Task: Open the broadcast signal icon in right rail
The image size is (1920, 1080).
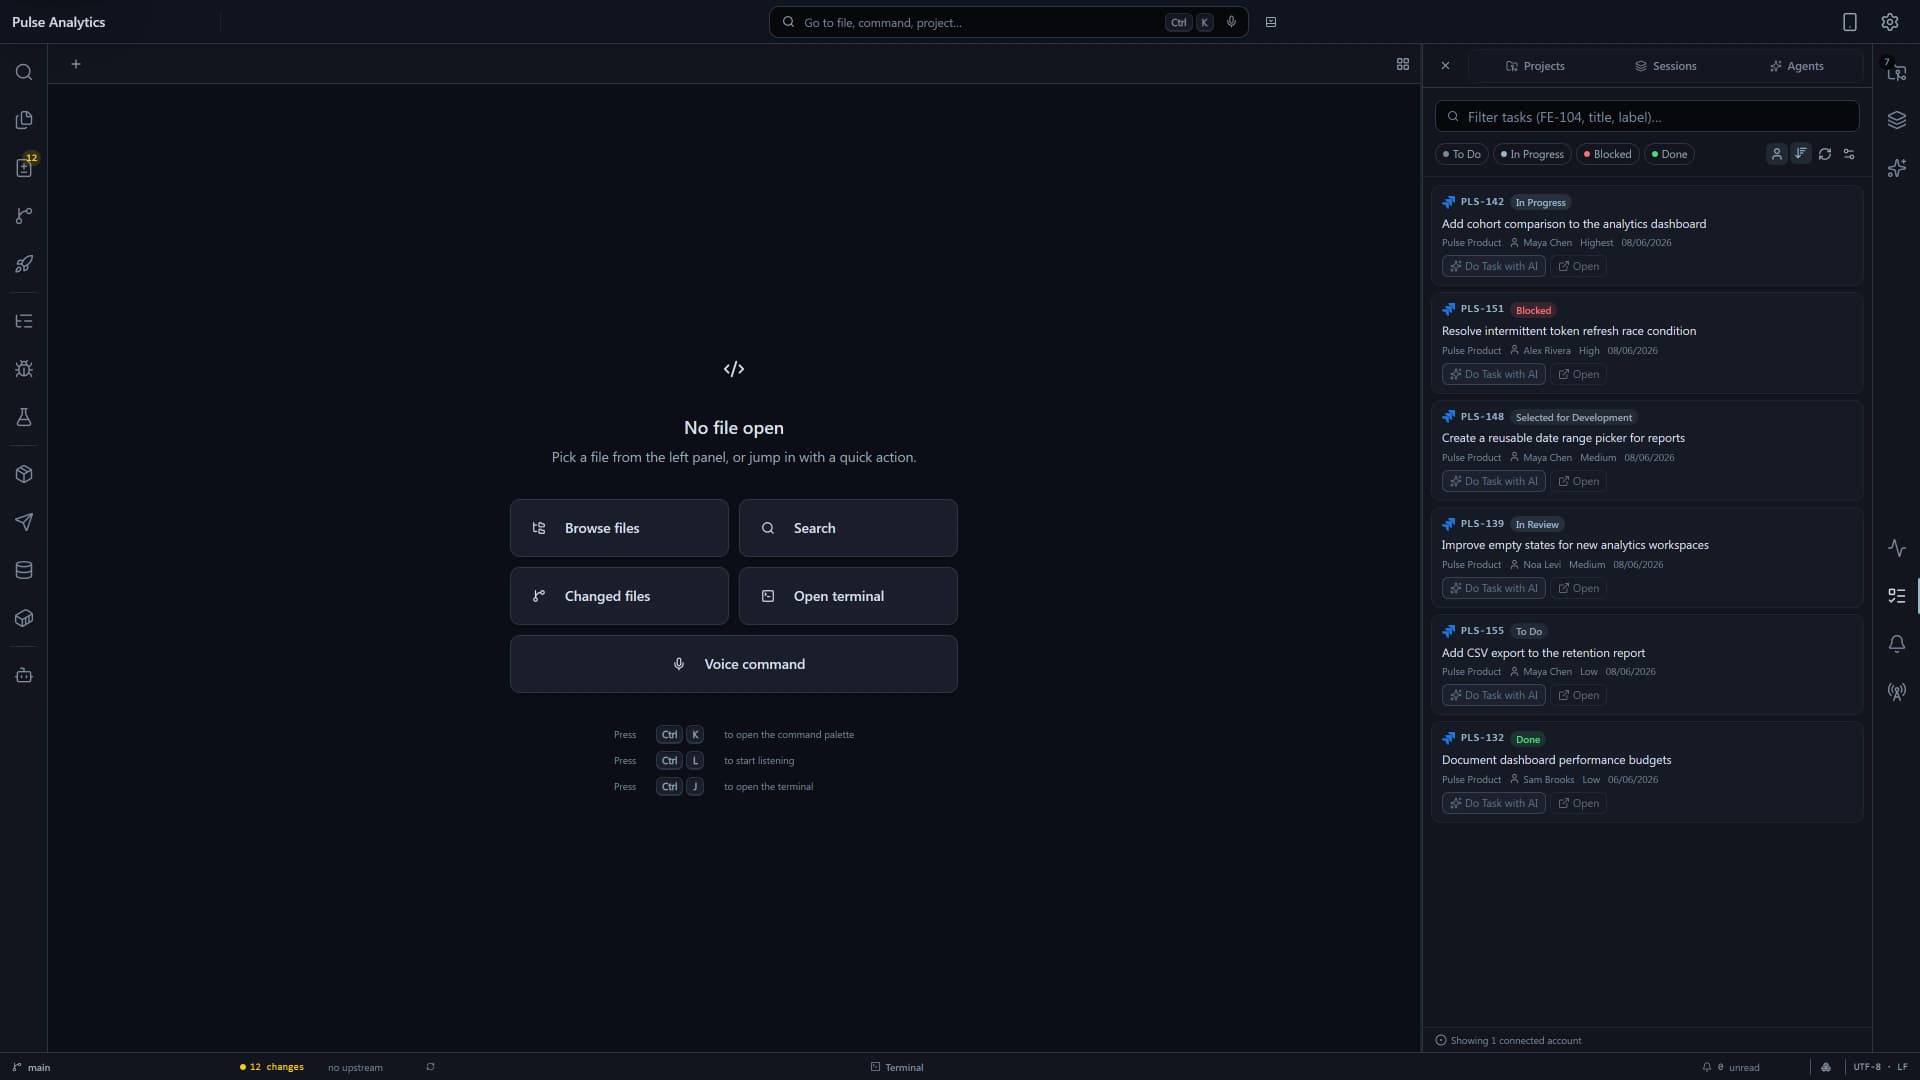Action: [1897, 692]
